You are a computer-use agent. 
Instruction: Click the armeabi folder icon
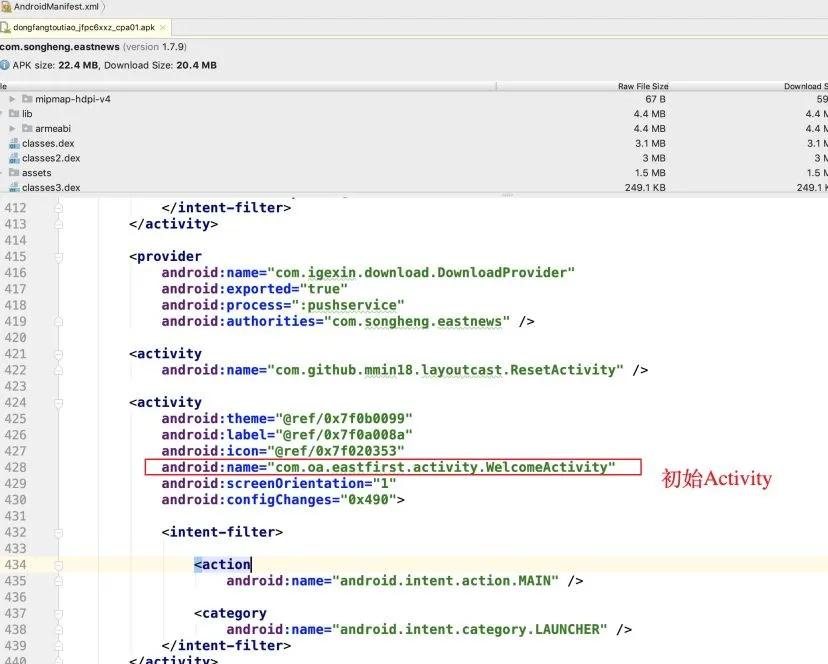(x=27, y=129)
